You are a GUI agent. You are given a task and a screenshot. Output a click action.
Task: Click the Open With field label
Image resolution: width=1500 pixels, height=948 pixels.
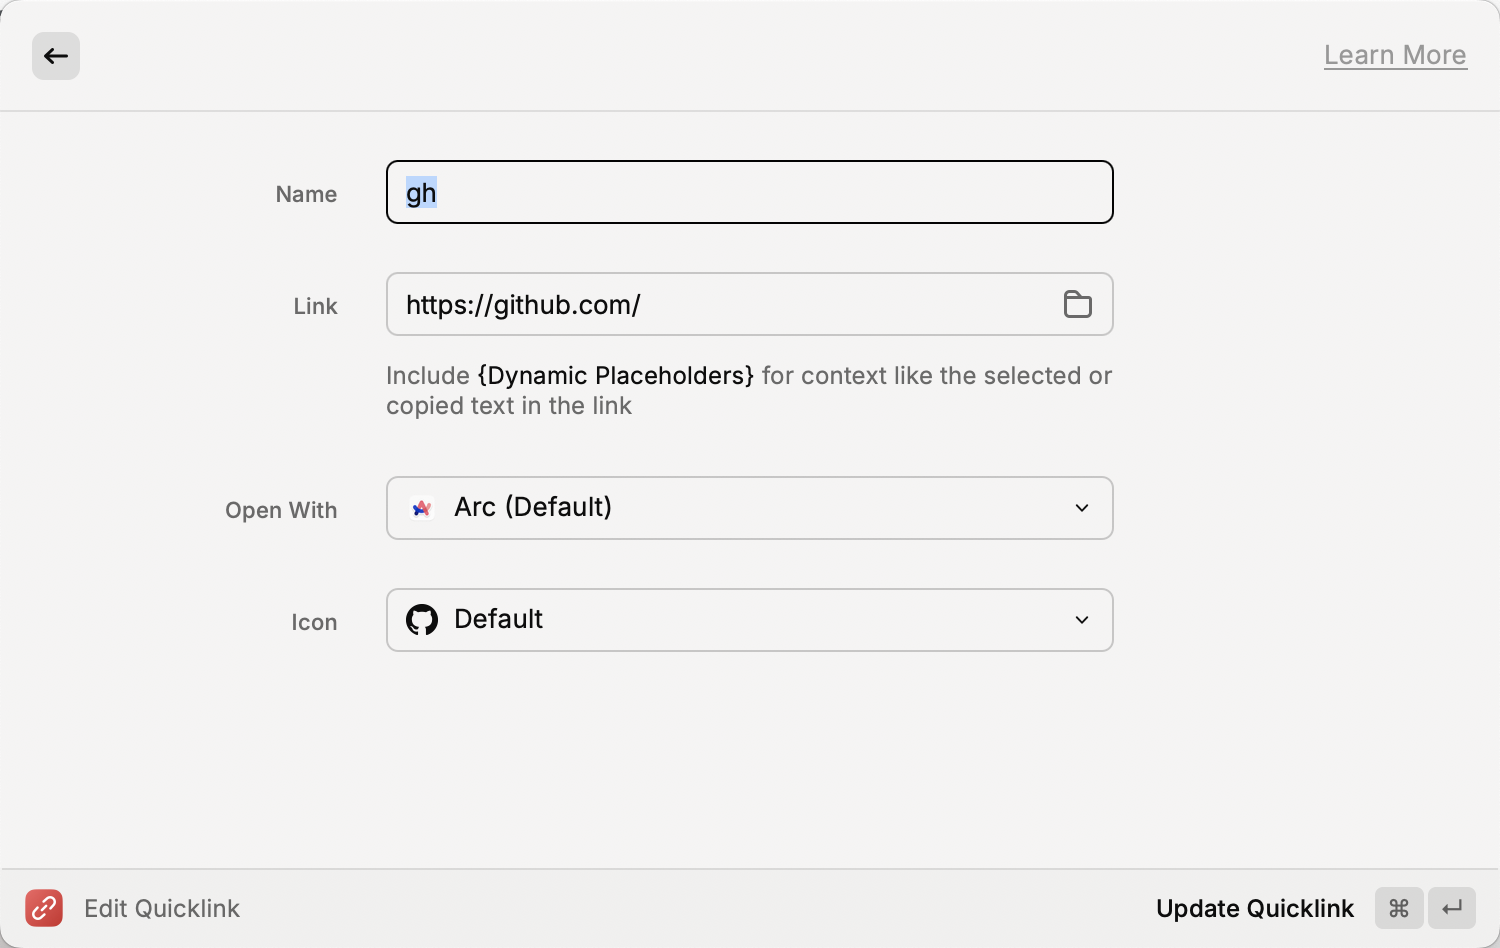[281, 510]
